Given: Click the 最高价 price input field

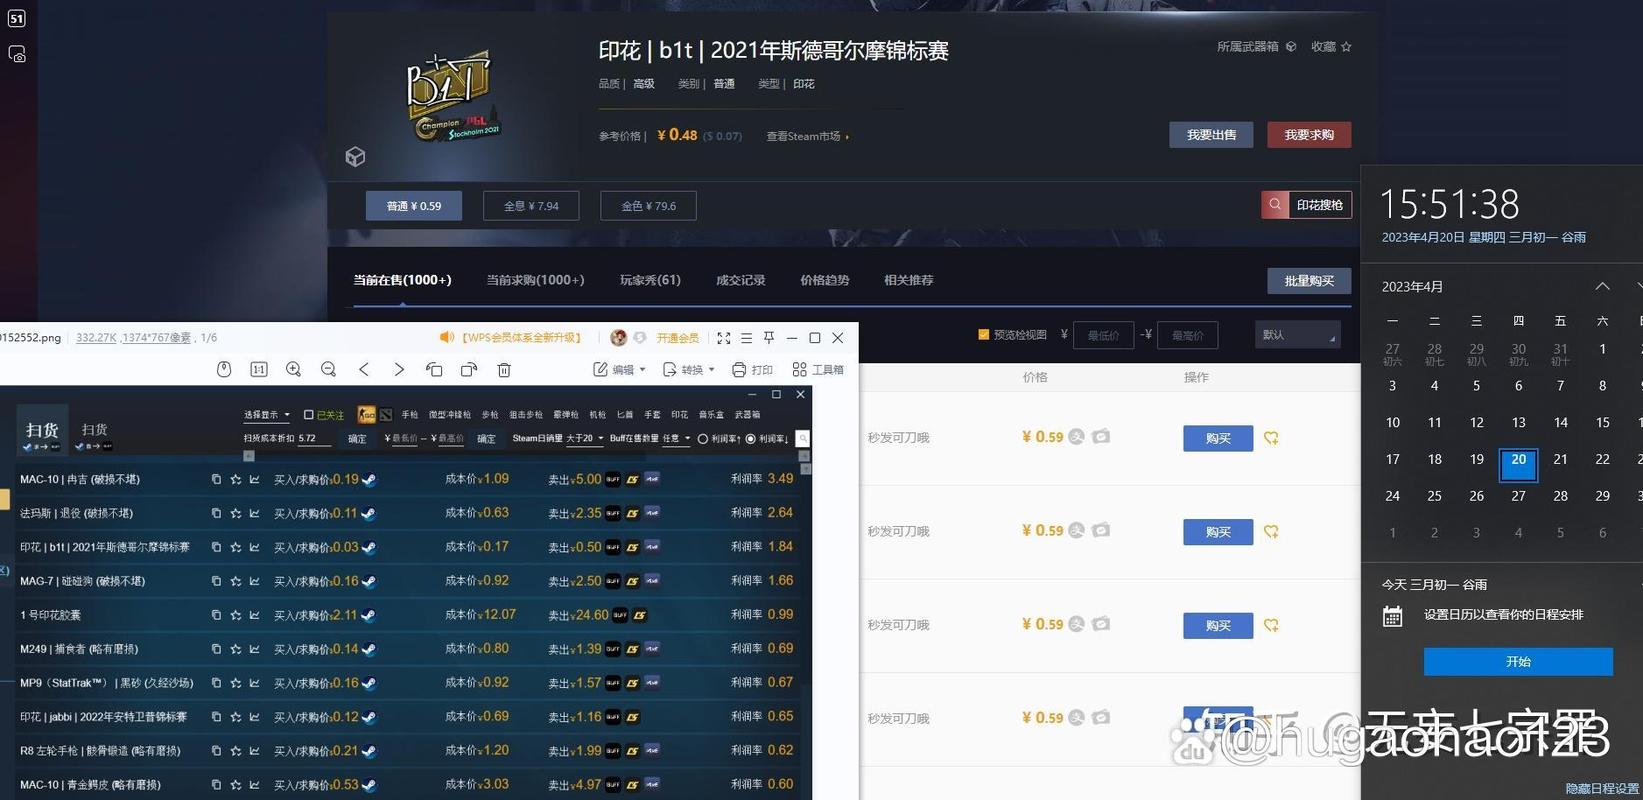Looking at the screenshot, I should click(x=1188, y=335).
